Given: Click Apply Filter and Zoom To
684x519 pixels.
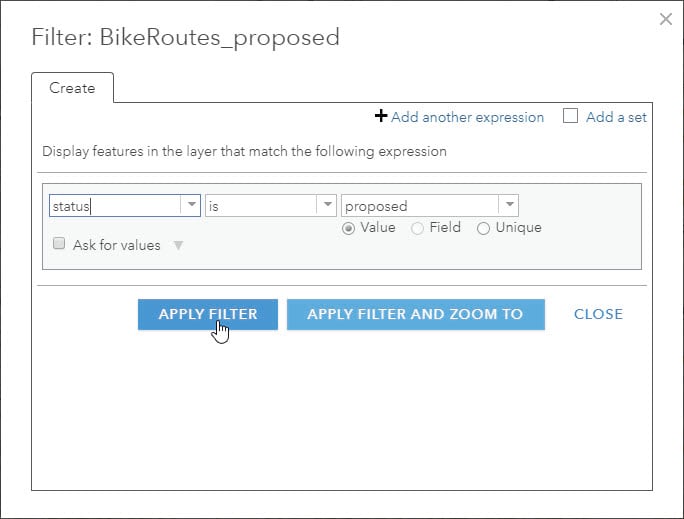Looking at the screenshot, I should tap(416, 314).
